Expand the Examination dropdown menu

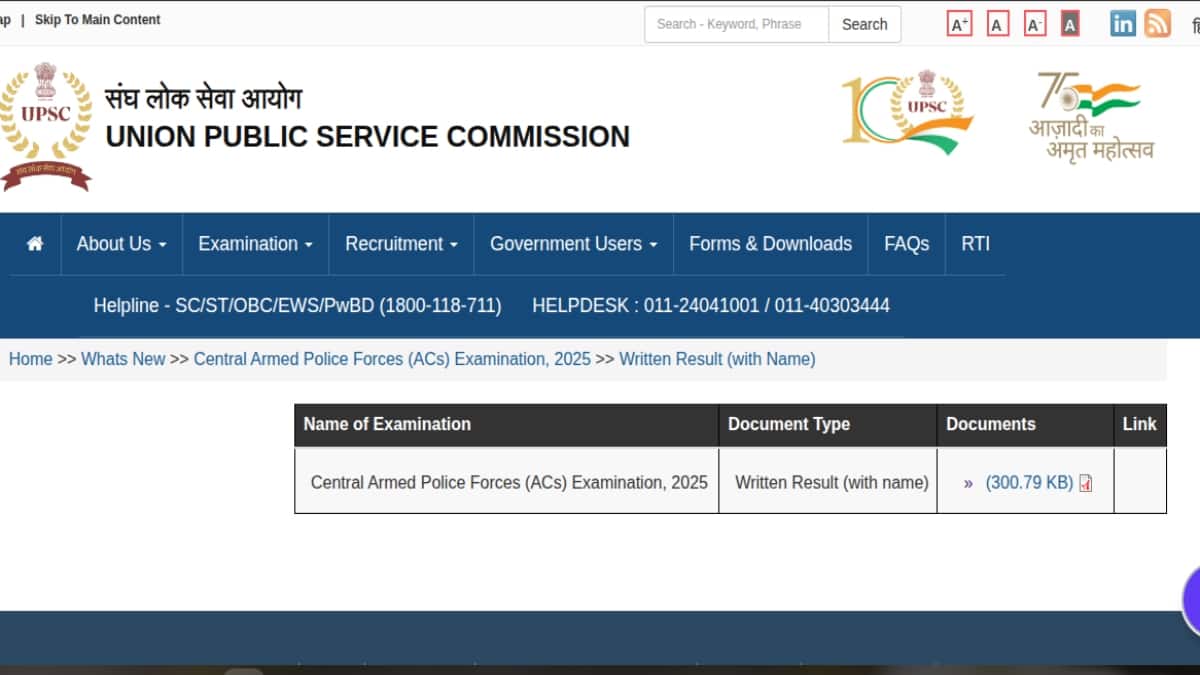255,244
